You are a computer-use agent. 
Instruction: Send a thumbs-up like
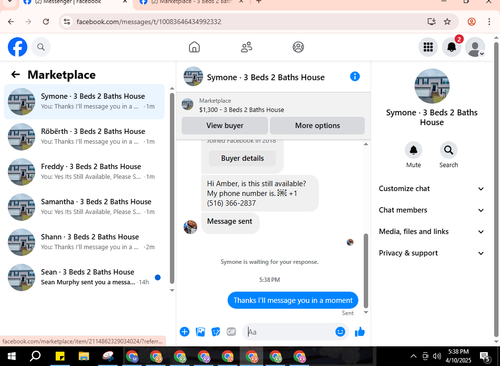pyautogui.click(x=360, y=332)
